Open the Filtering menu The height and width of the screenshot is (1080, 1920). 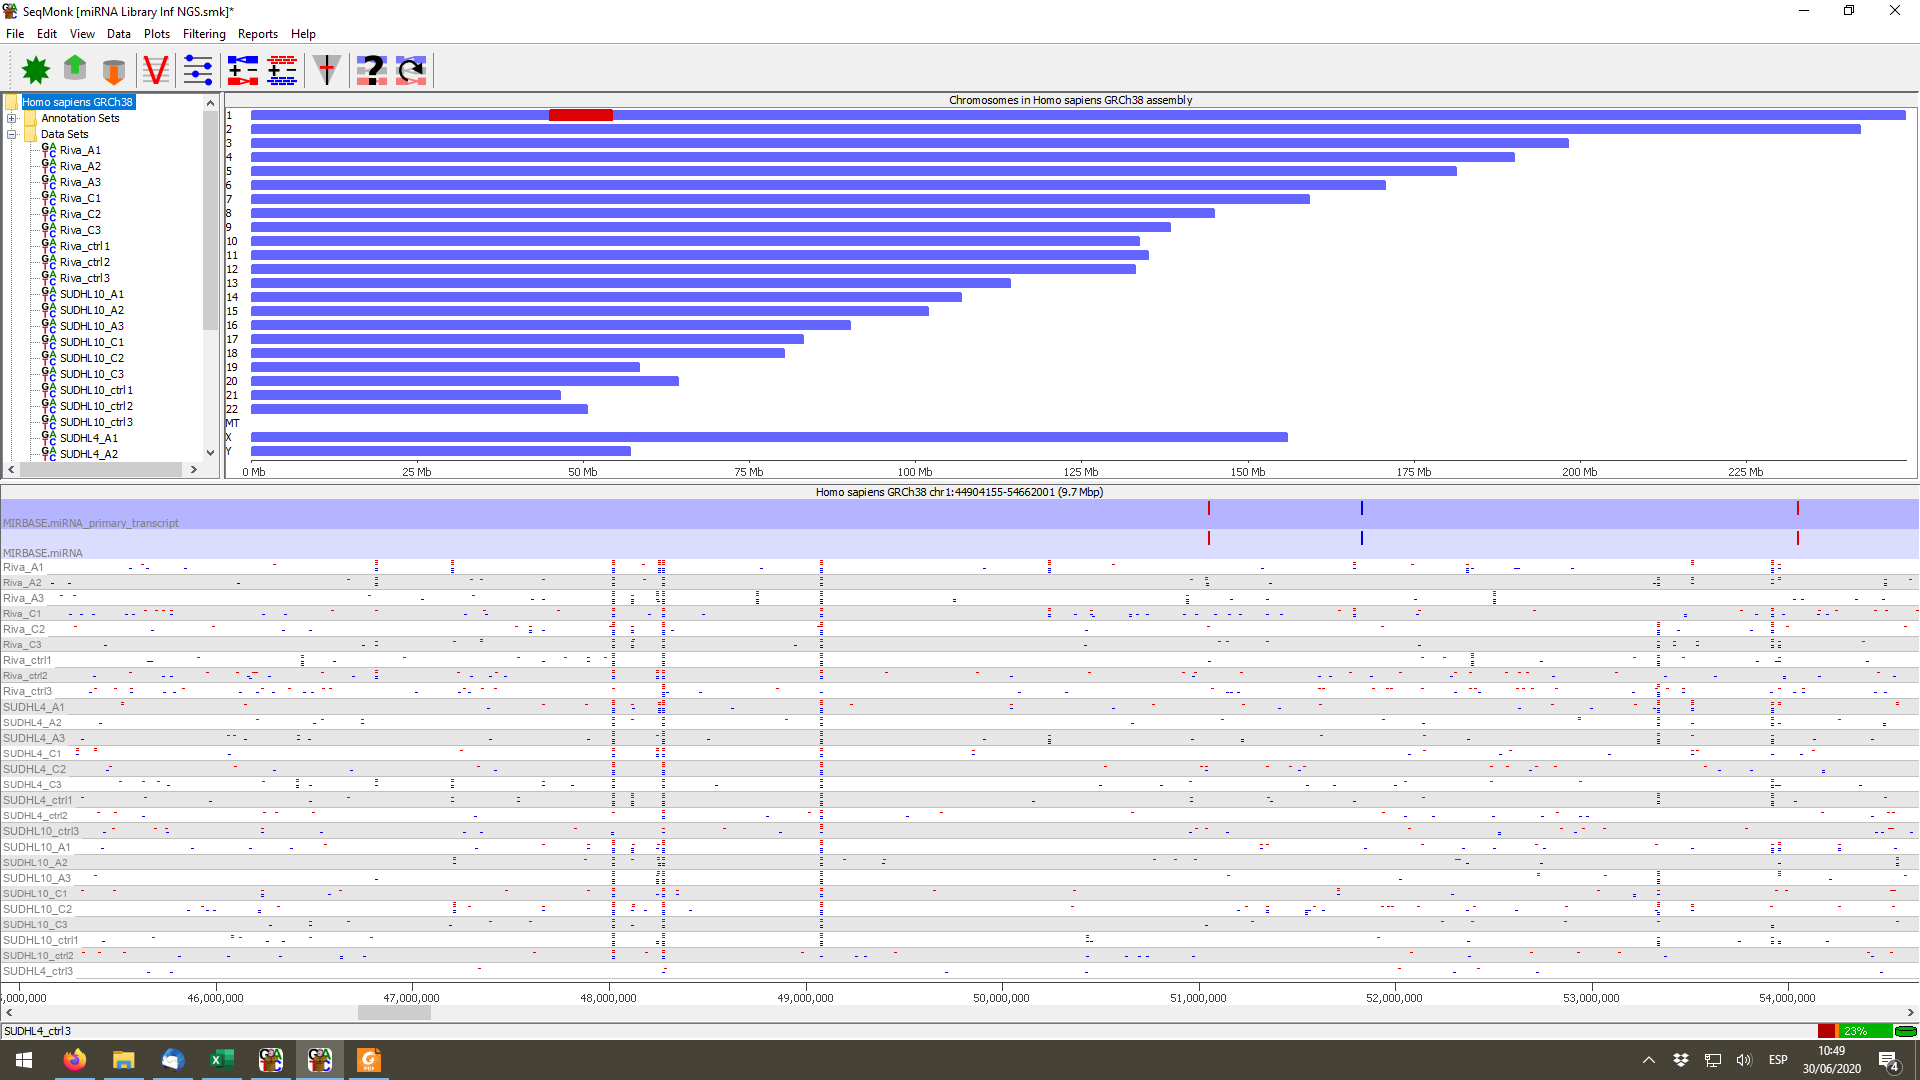pos(204,34)
